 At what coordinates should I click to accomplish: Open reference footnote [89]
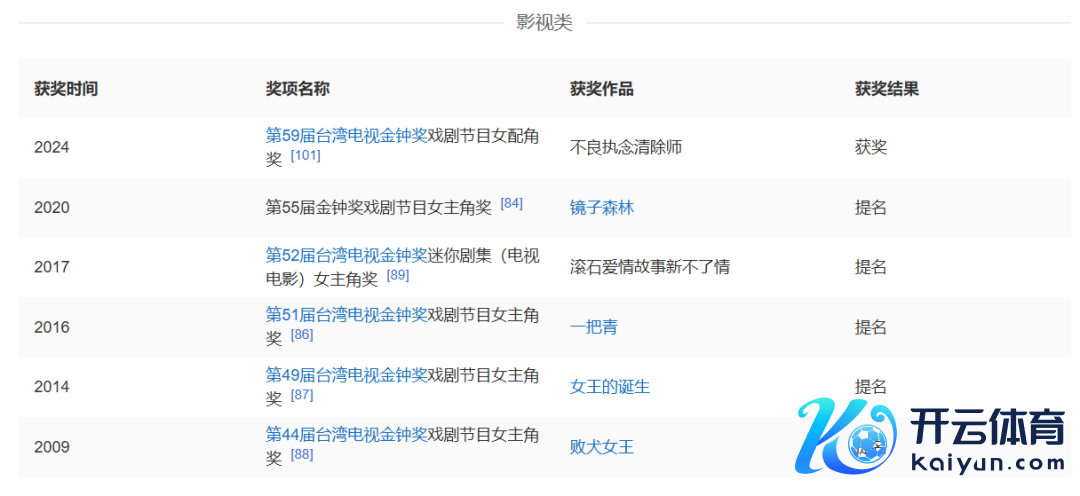[397, 276]
